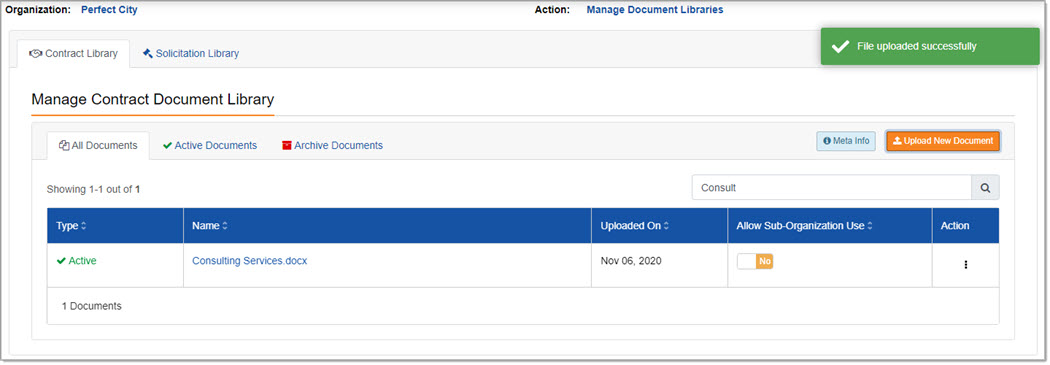This screenshot has width=1050, height=365.
Task: Open the Consulting Services.docx link
Action: [x=249, y=261]
